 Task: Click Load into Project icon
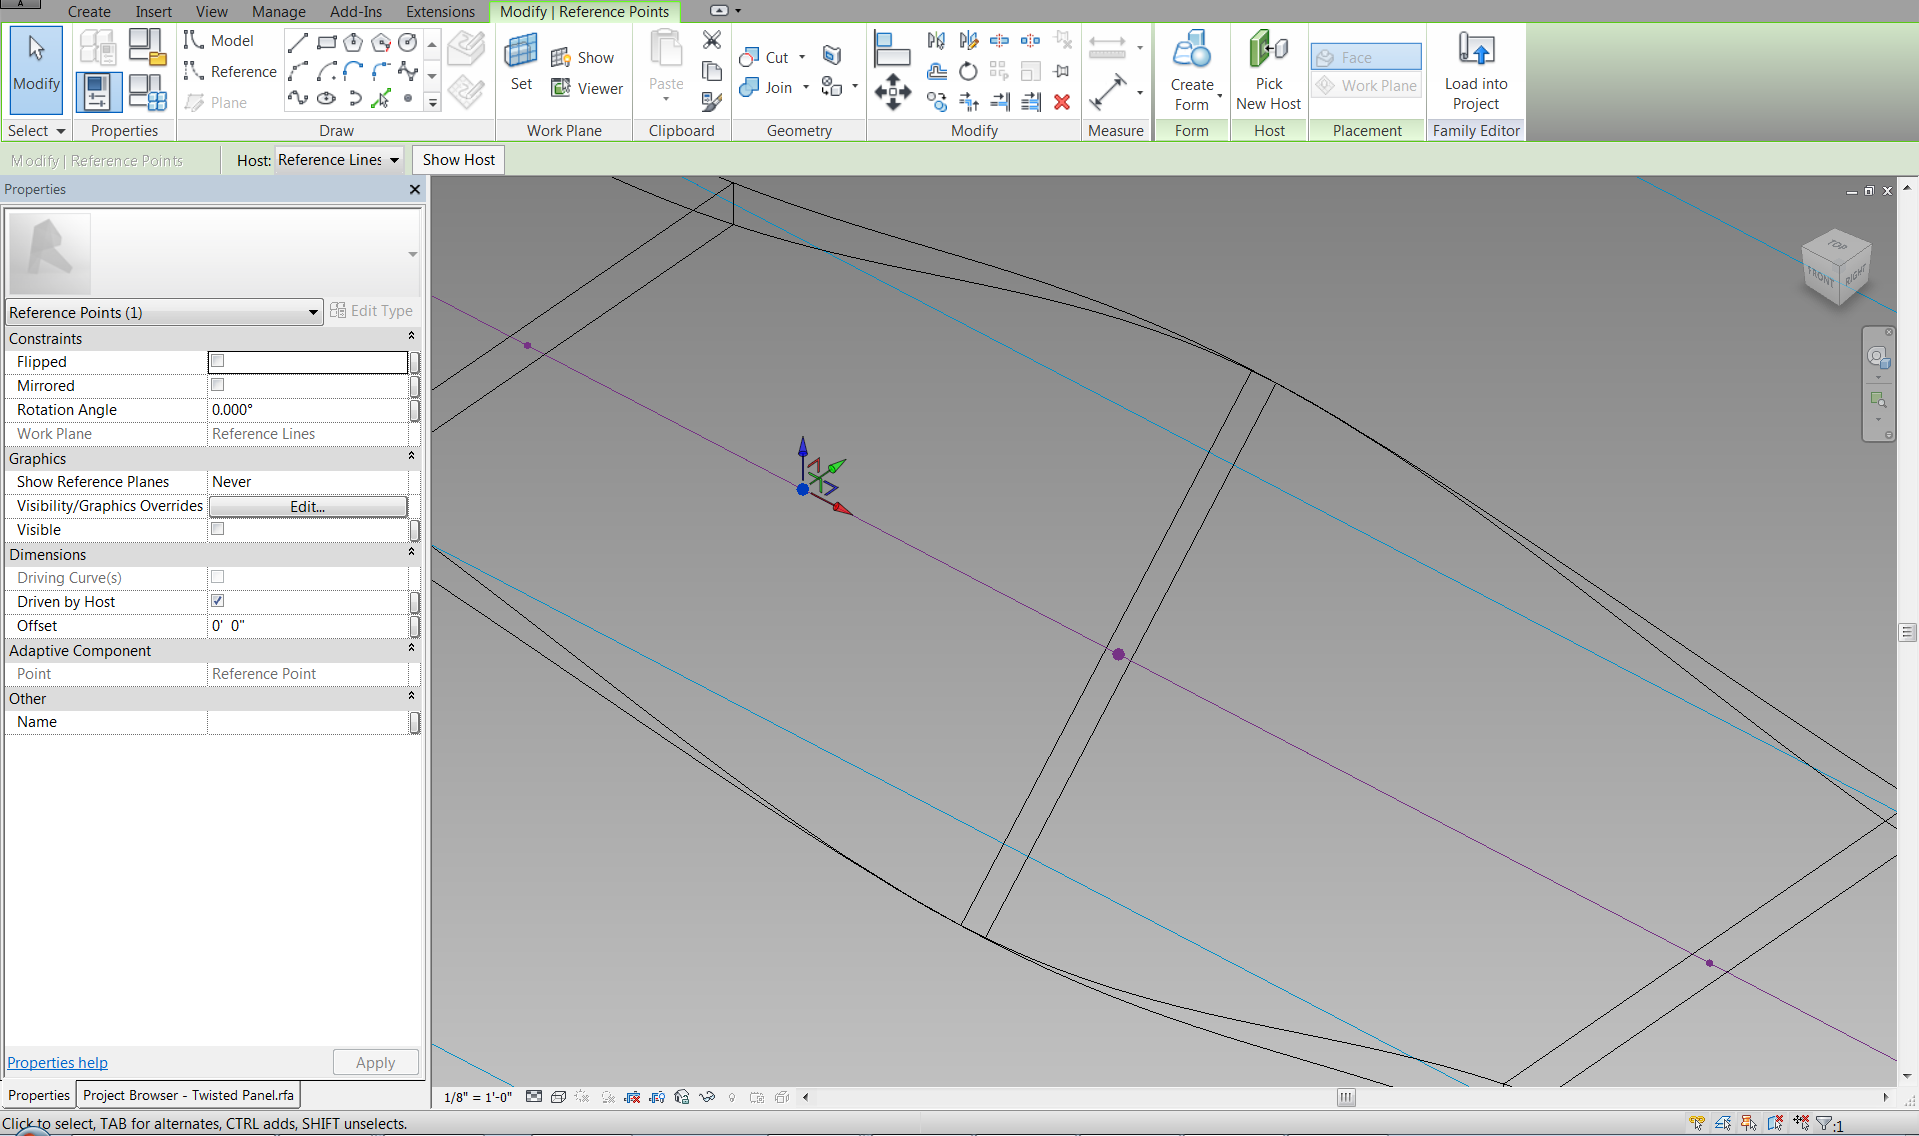[x=1475, y=50]
